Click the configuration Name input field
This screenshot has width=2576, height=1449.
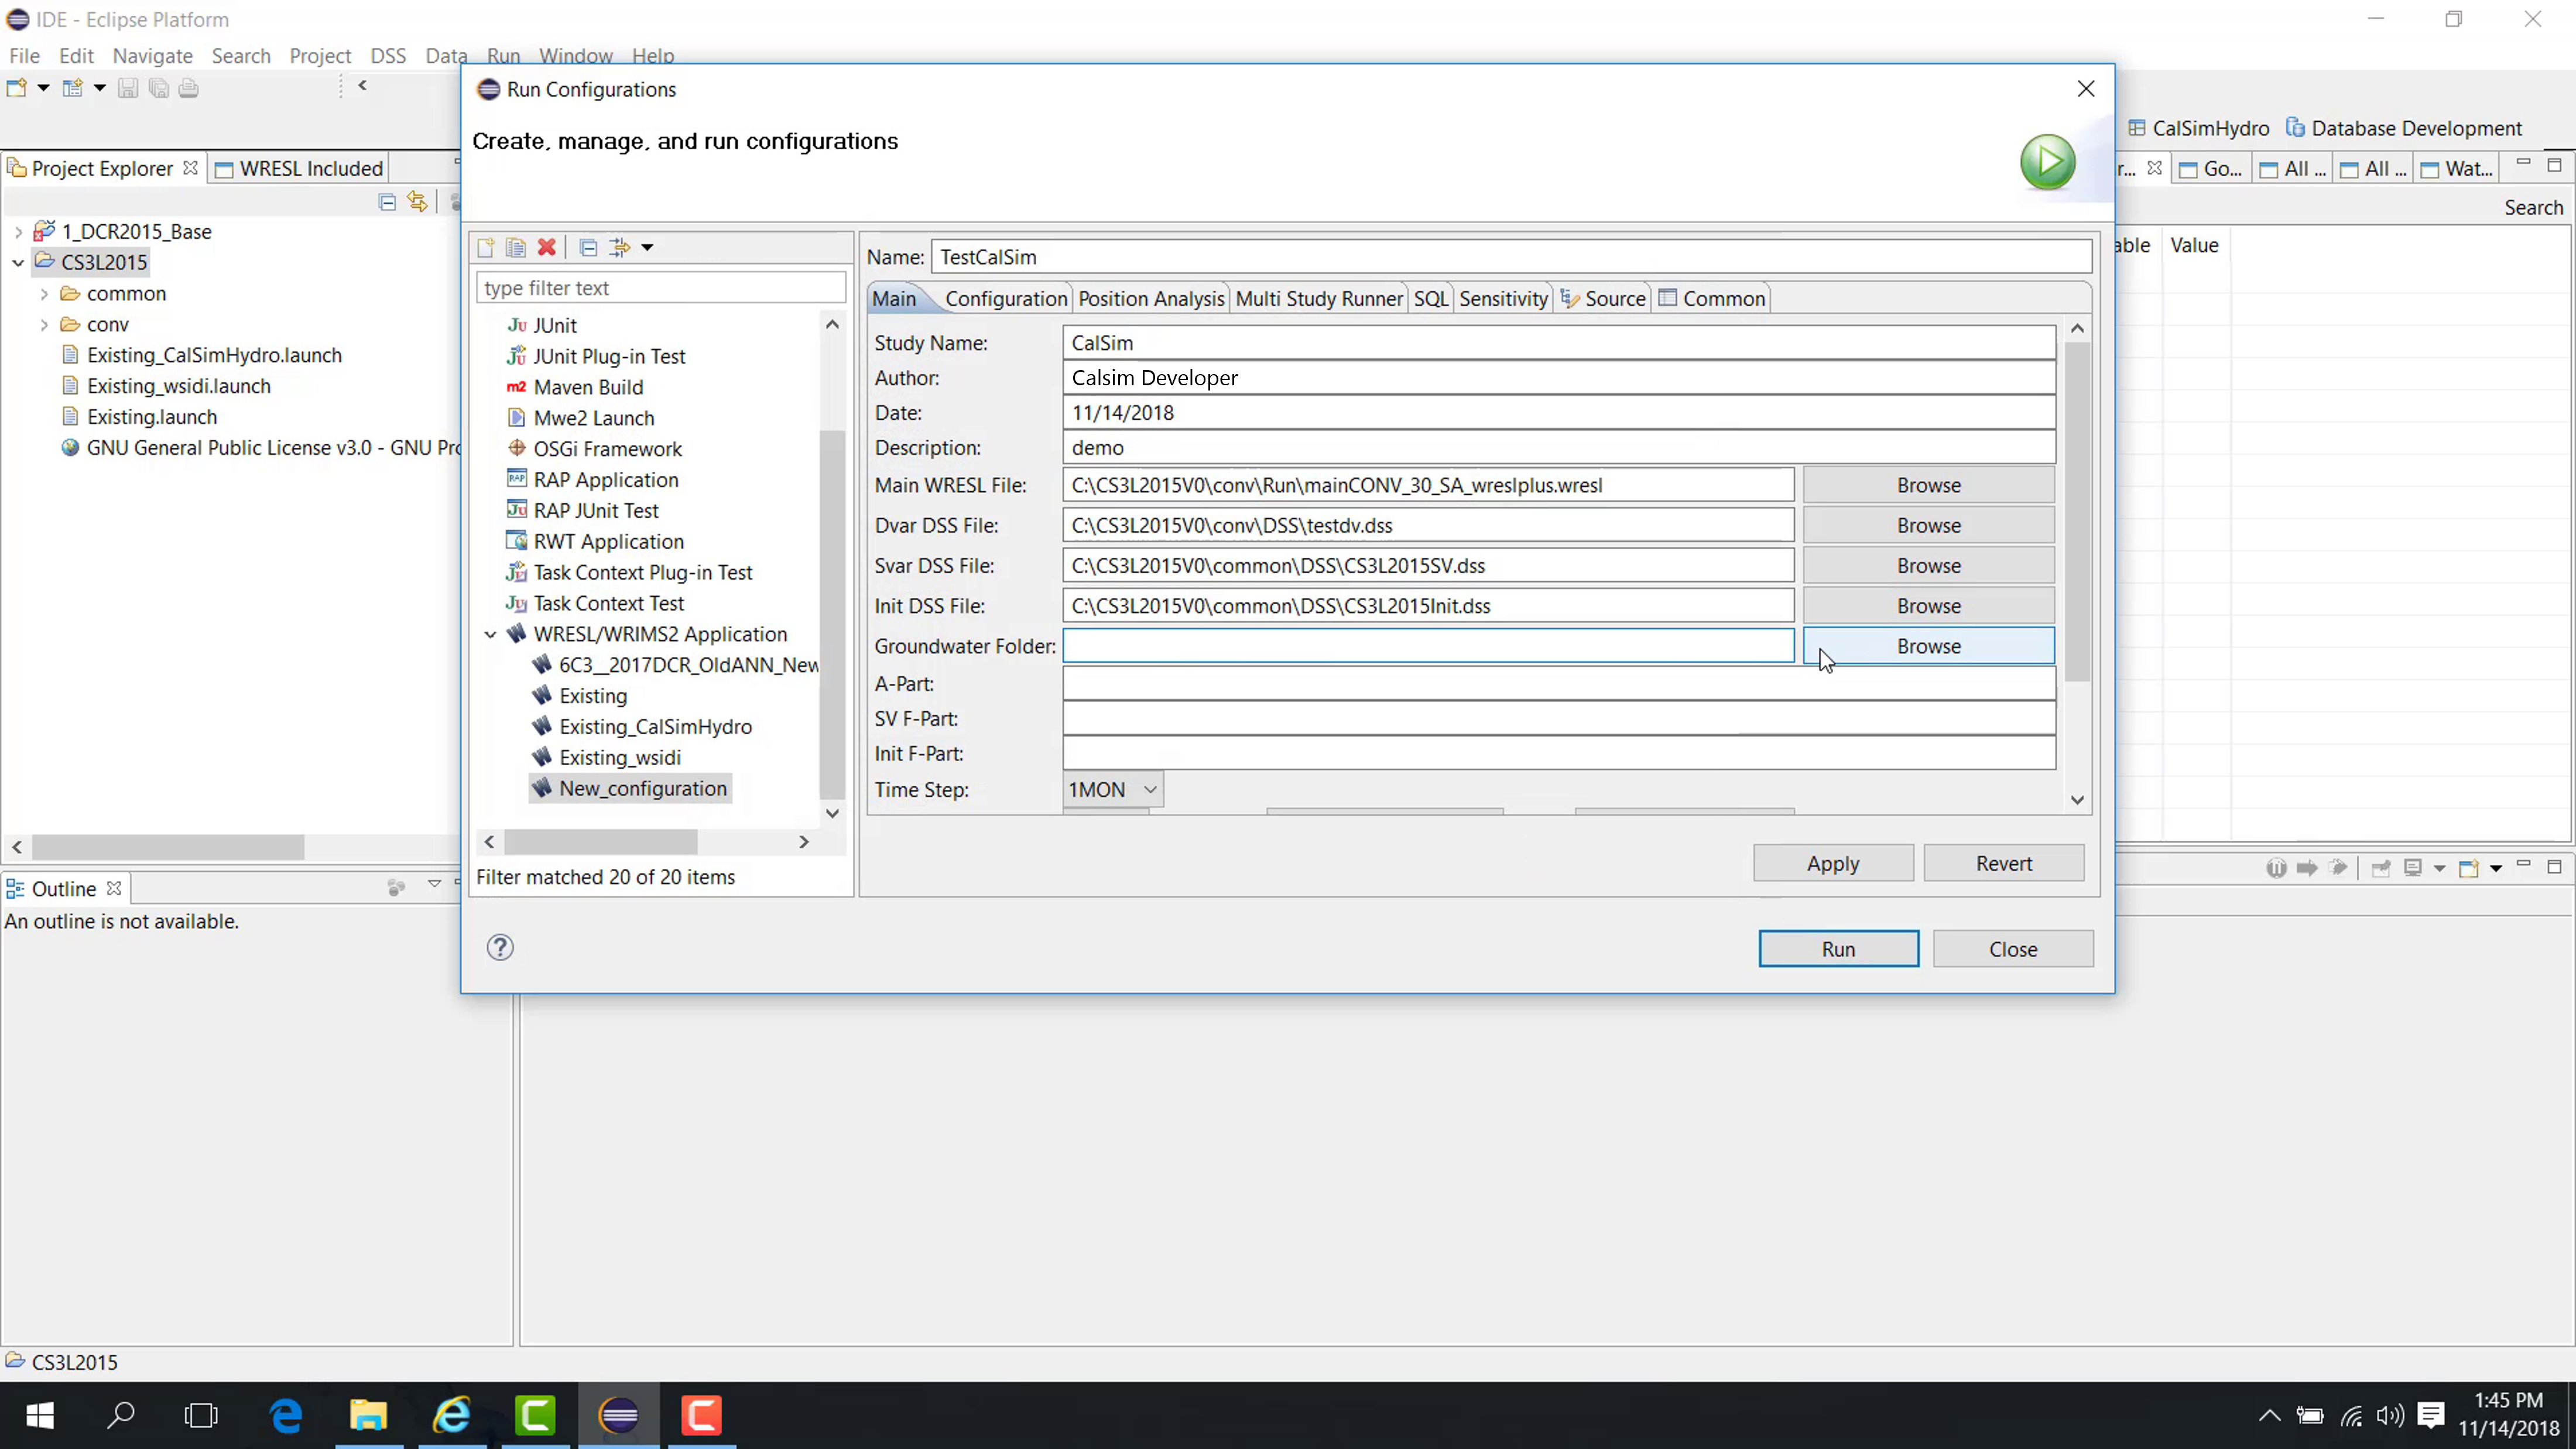pos(1511,257)
